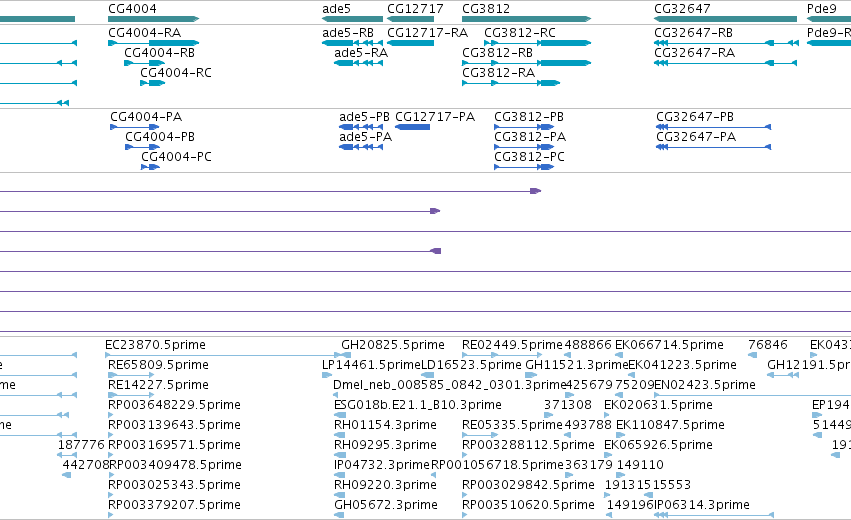The width and height of the screenshot is (851, 520).
Task: Select the RH01154.3prime EST label
Action: pyautogui.click(x=385, y=425)
